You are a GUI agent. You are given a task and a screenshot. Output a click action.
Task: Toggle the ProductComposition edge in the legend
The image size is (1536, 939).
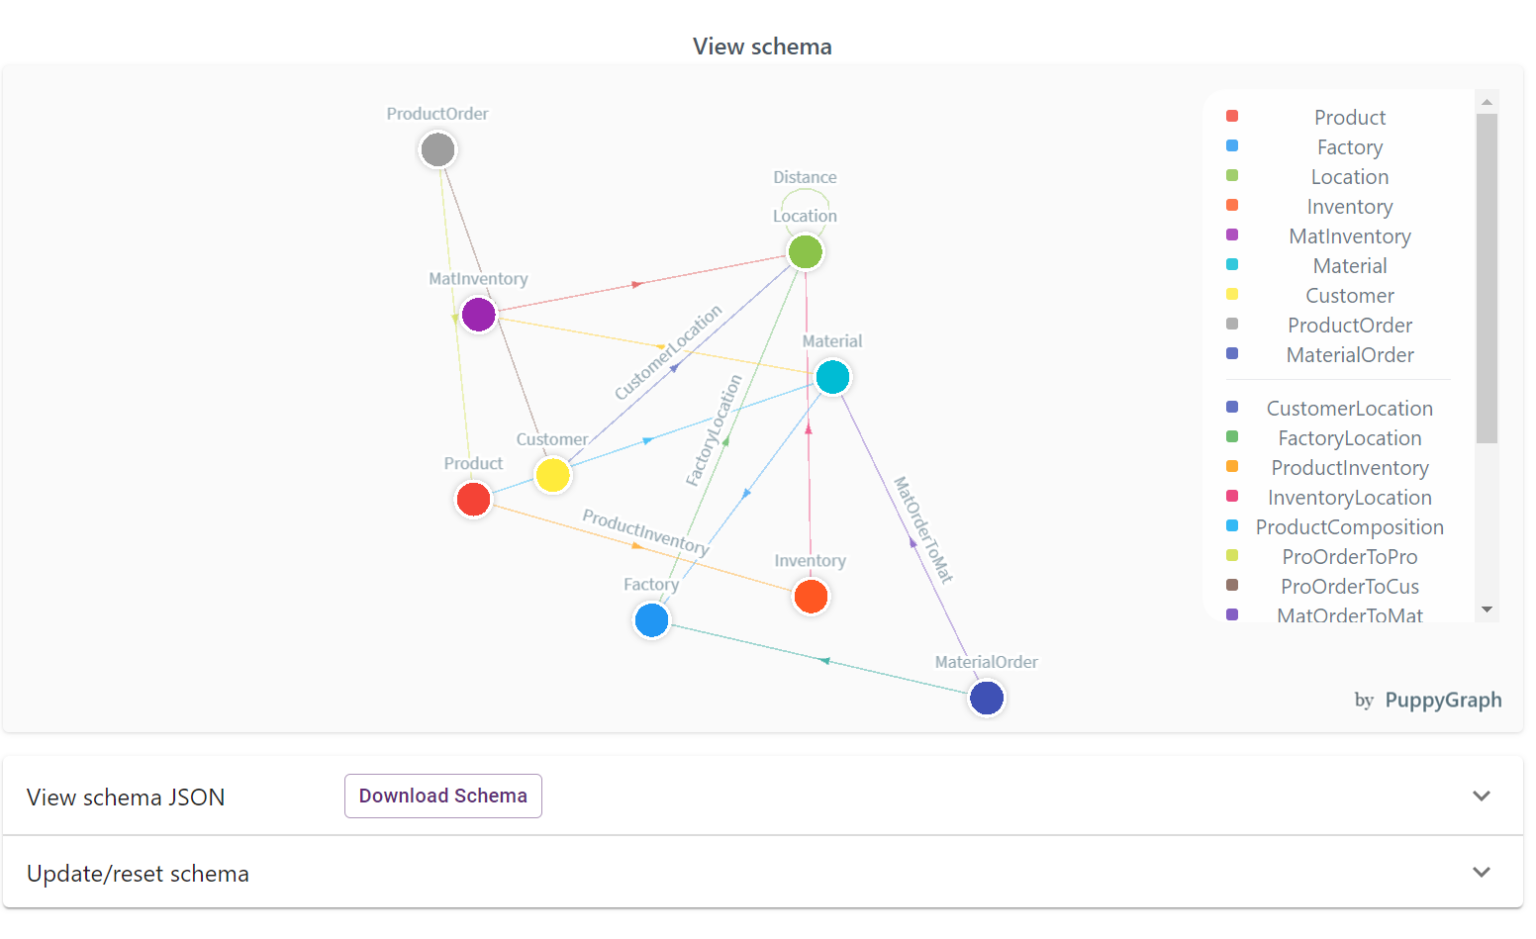1356,527
